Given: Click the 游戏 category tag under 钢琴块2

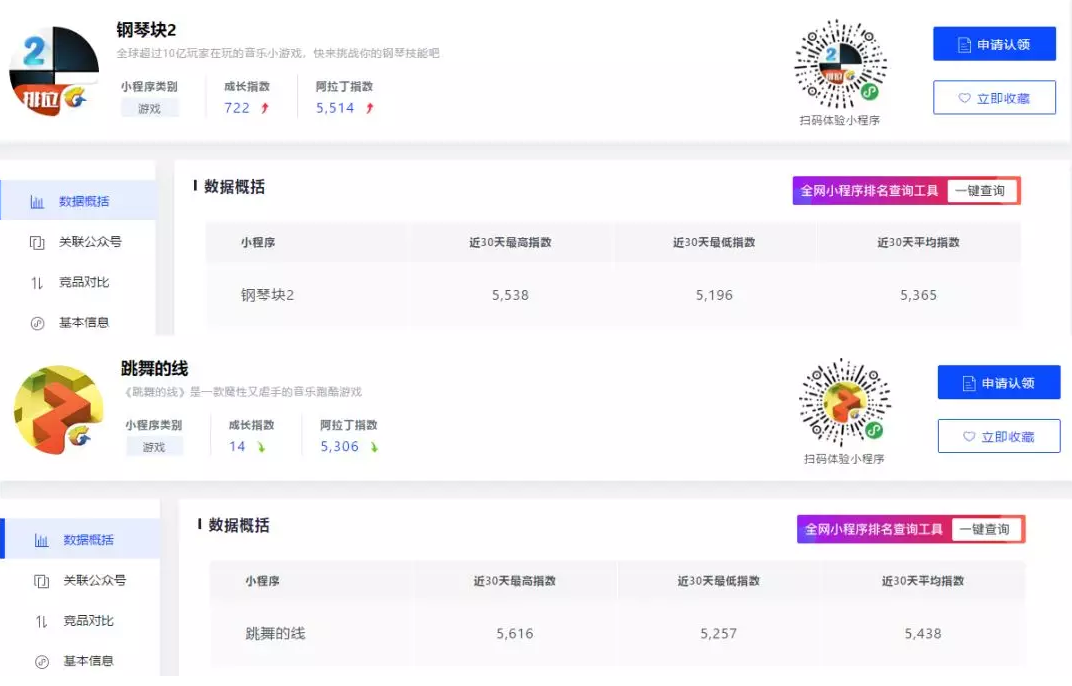Looking at the screenshot, I should click(150, 108).
